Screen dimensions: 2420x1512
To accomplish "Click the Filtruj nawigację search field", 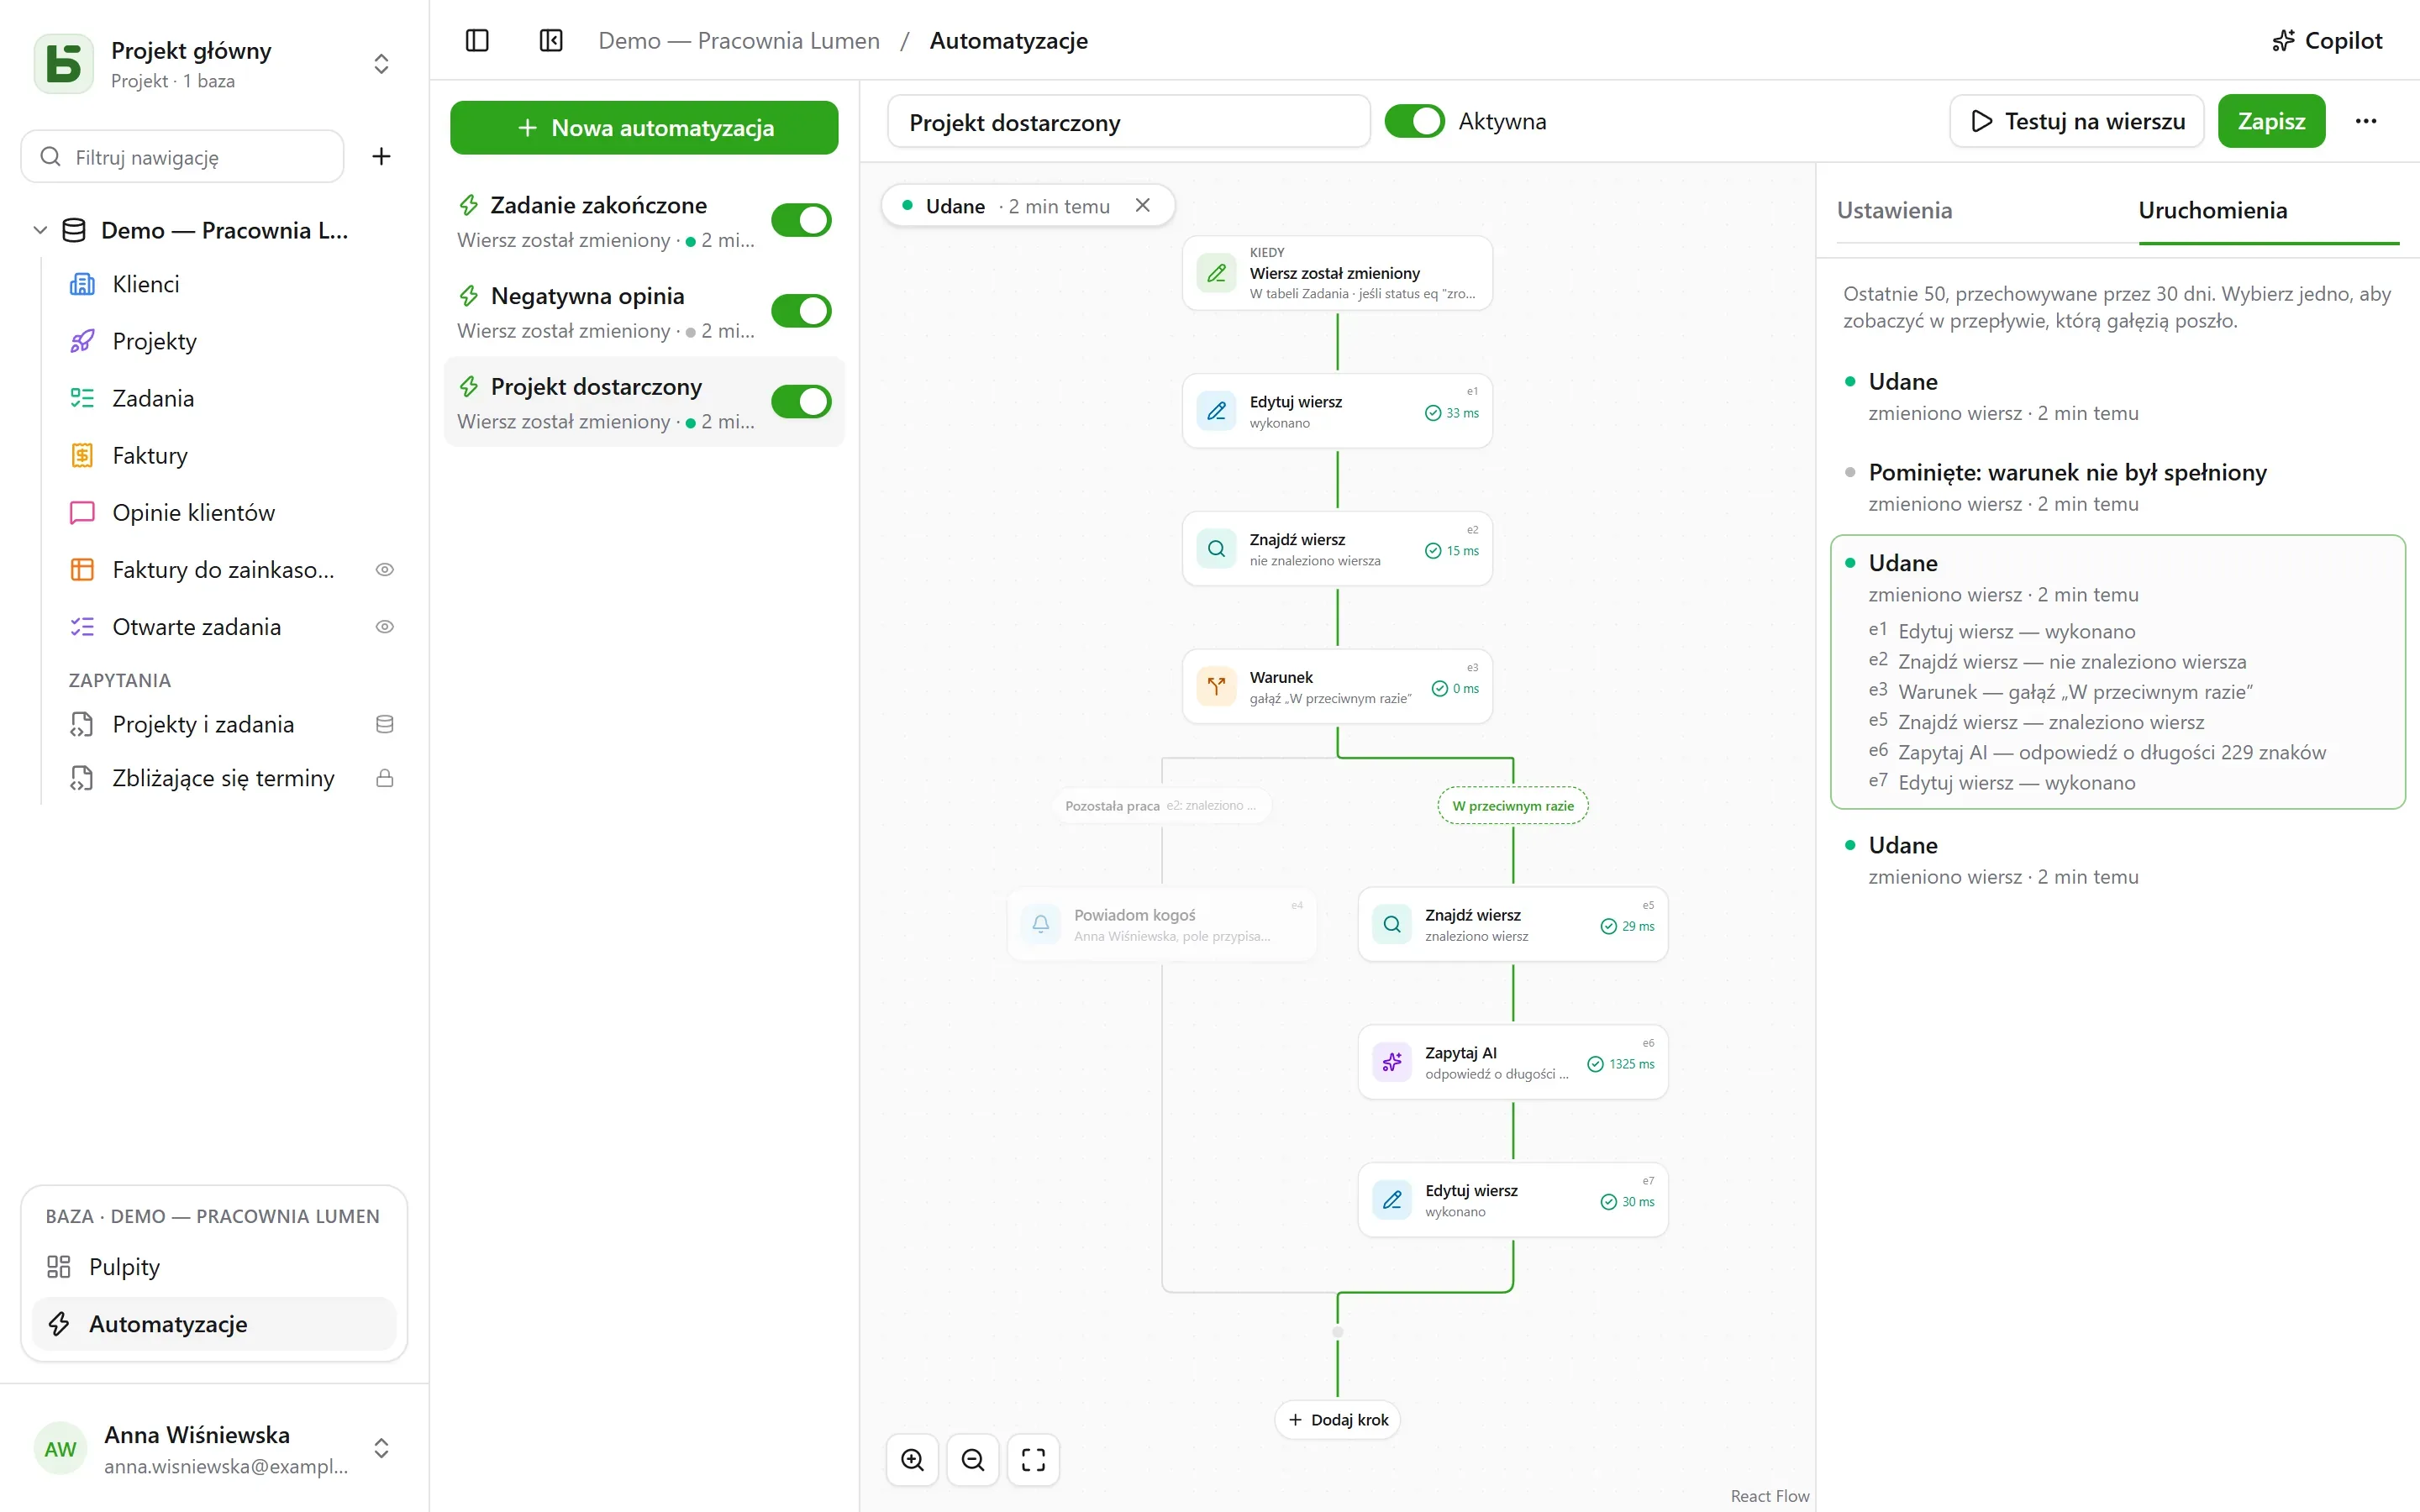I will tap(182, 157).
